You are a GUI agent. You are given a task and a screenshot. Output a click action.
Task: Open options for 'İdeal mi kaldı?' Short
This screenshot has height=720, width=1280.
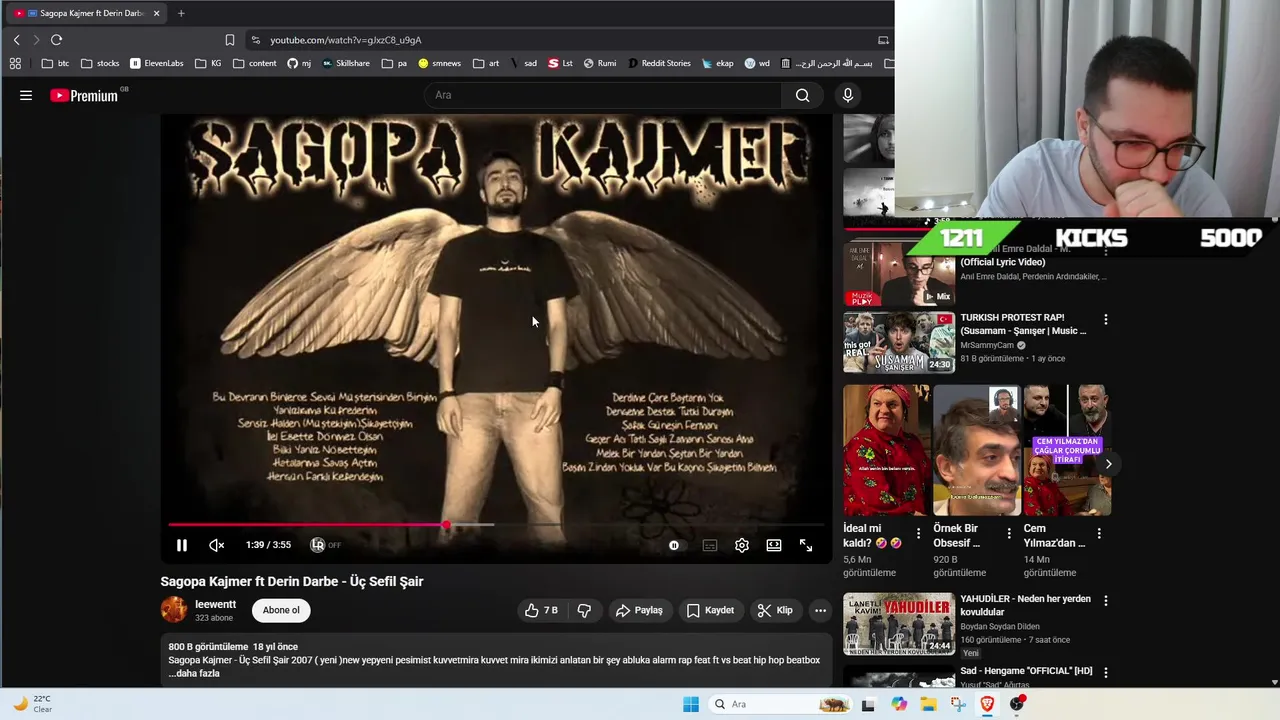(919, 533)
